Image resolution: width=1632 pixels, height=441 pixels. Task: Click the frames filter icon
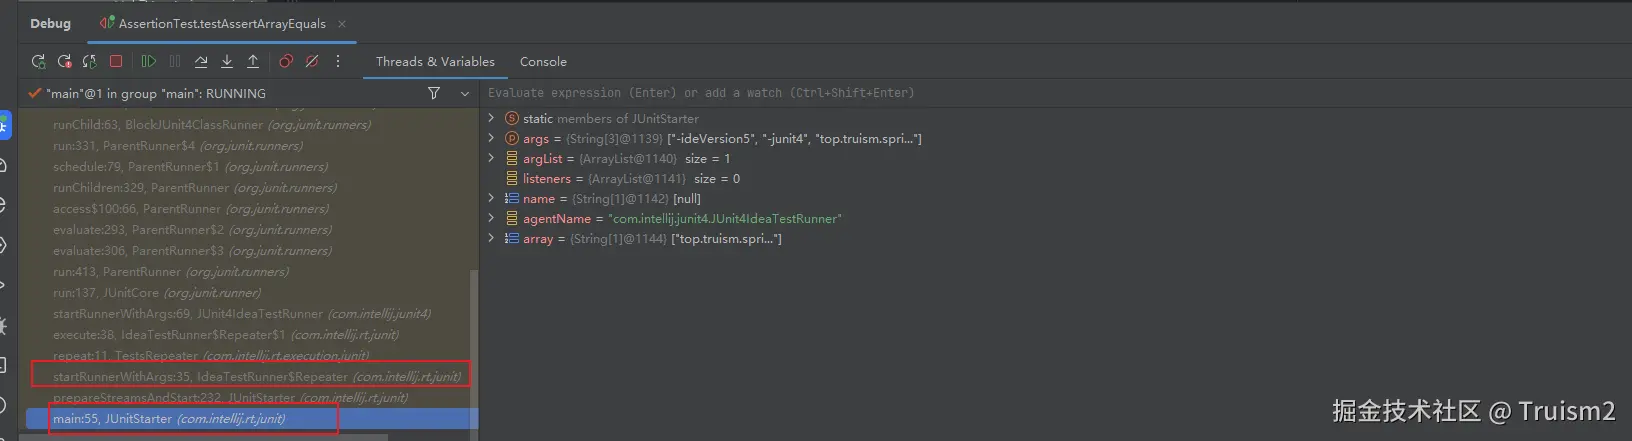point(434,93)
